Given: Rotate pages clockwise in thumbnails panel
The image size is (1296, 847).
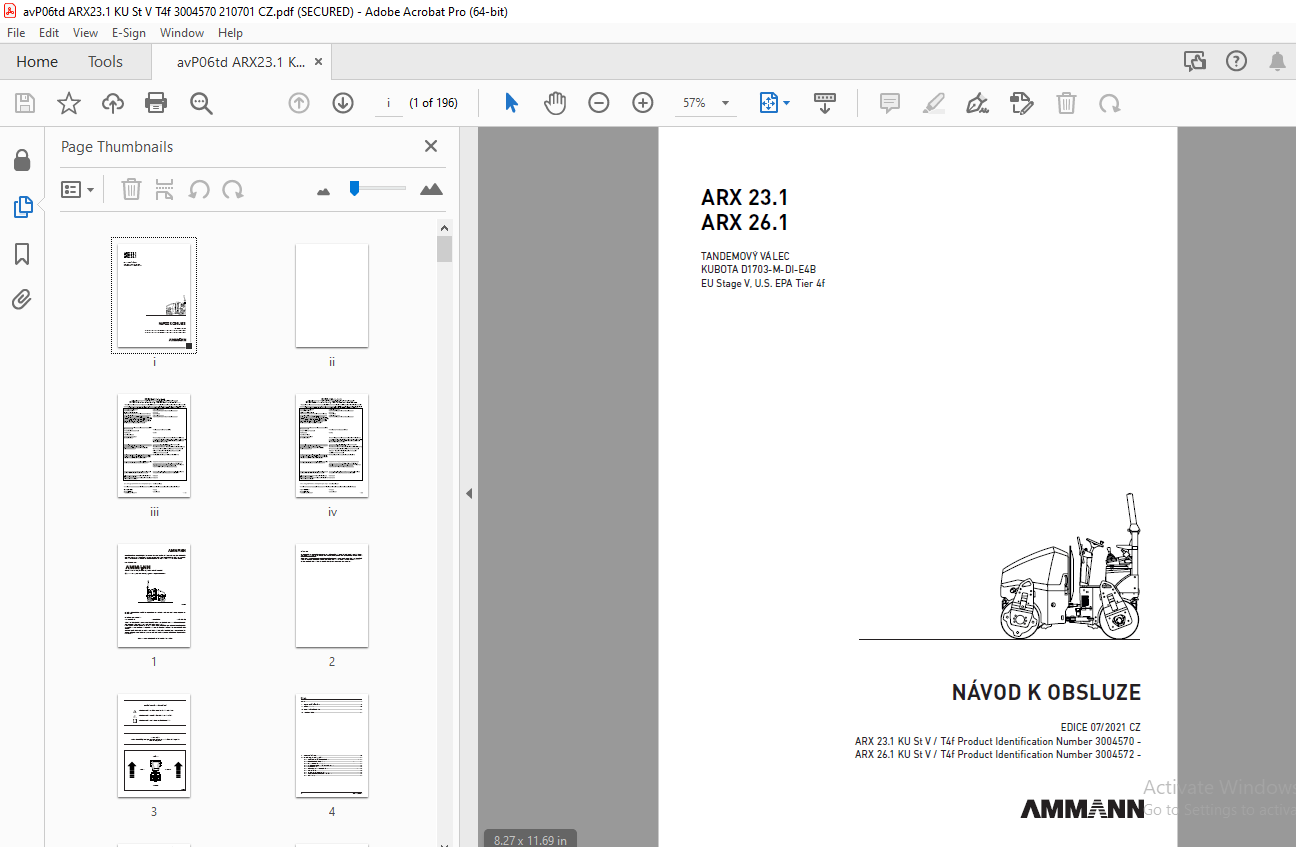Looking at the screenshot, I should pyautogui.click(x=233, y=189).
